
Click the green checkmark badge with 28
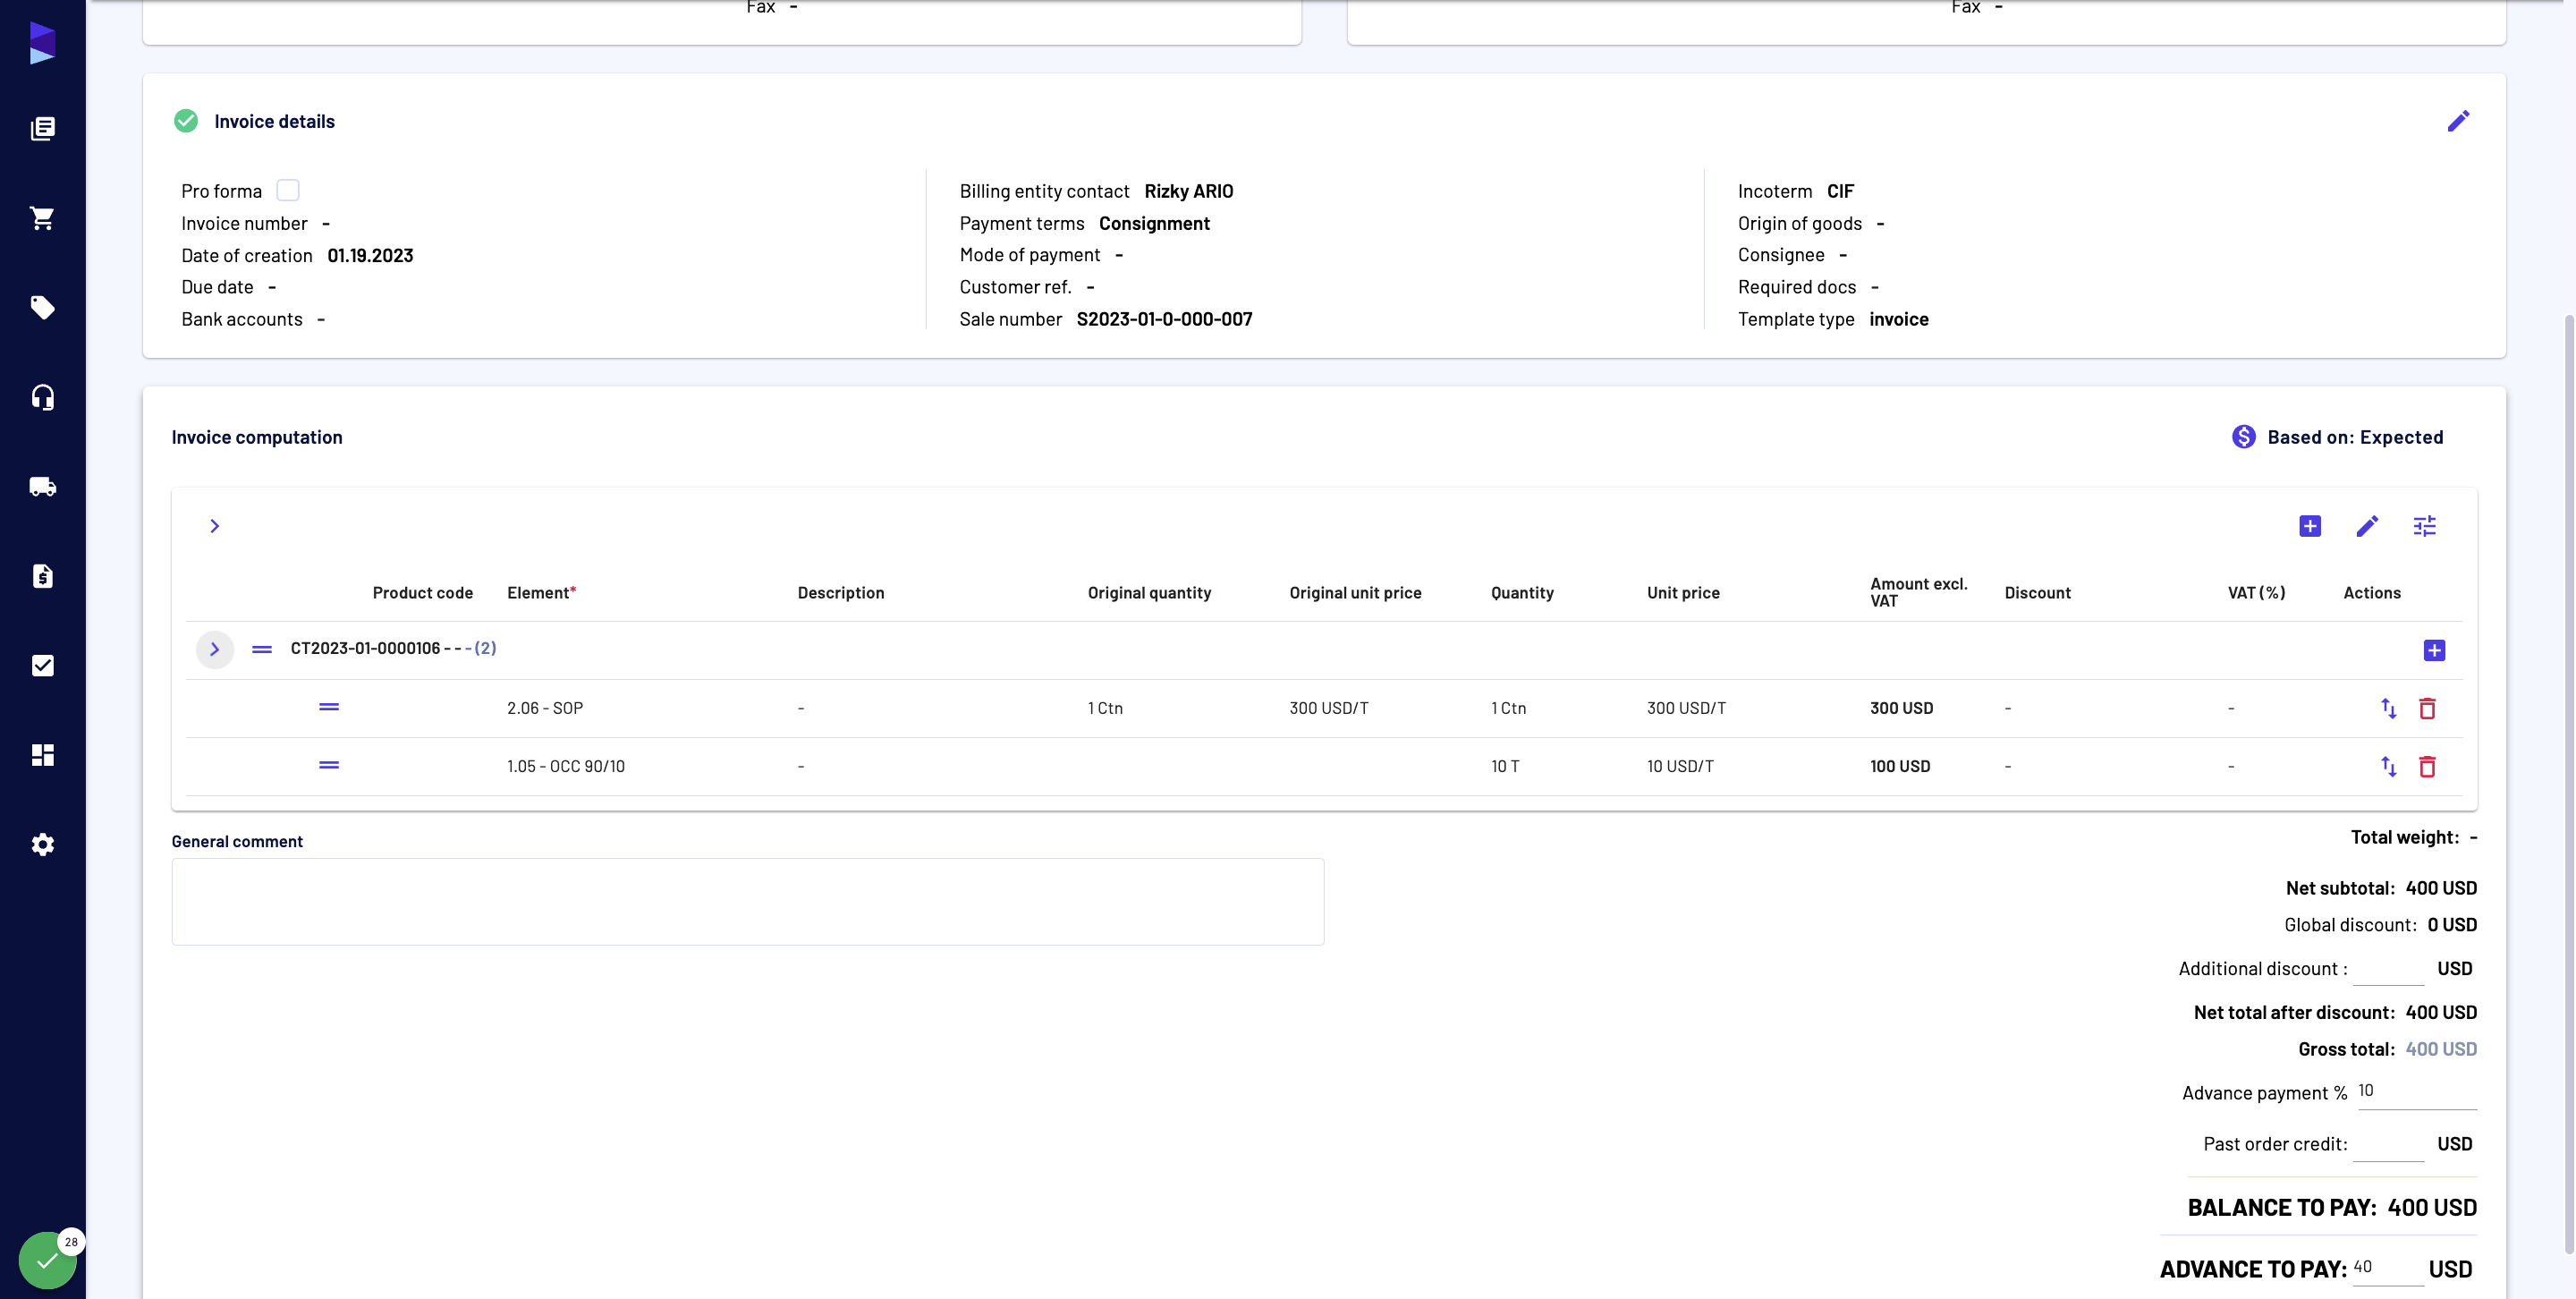coord(48,1260)
